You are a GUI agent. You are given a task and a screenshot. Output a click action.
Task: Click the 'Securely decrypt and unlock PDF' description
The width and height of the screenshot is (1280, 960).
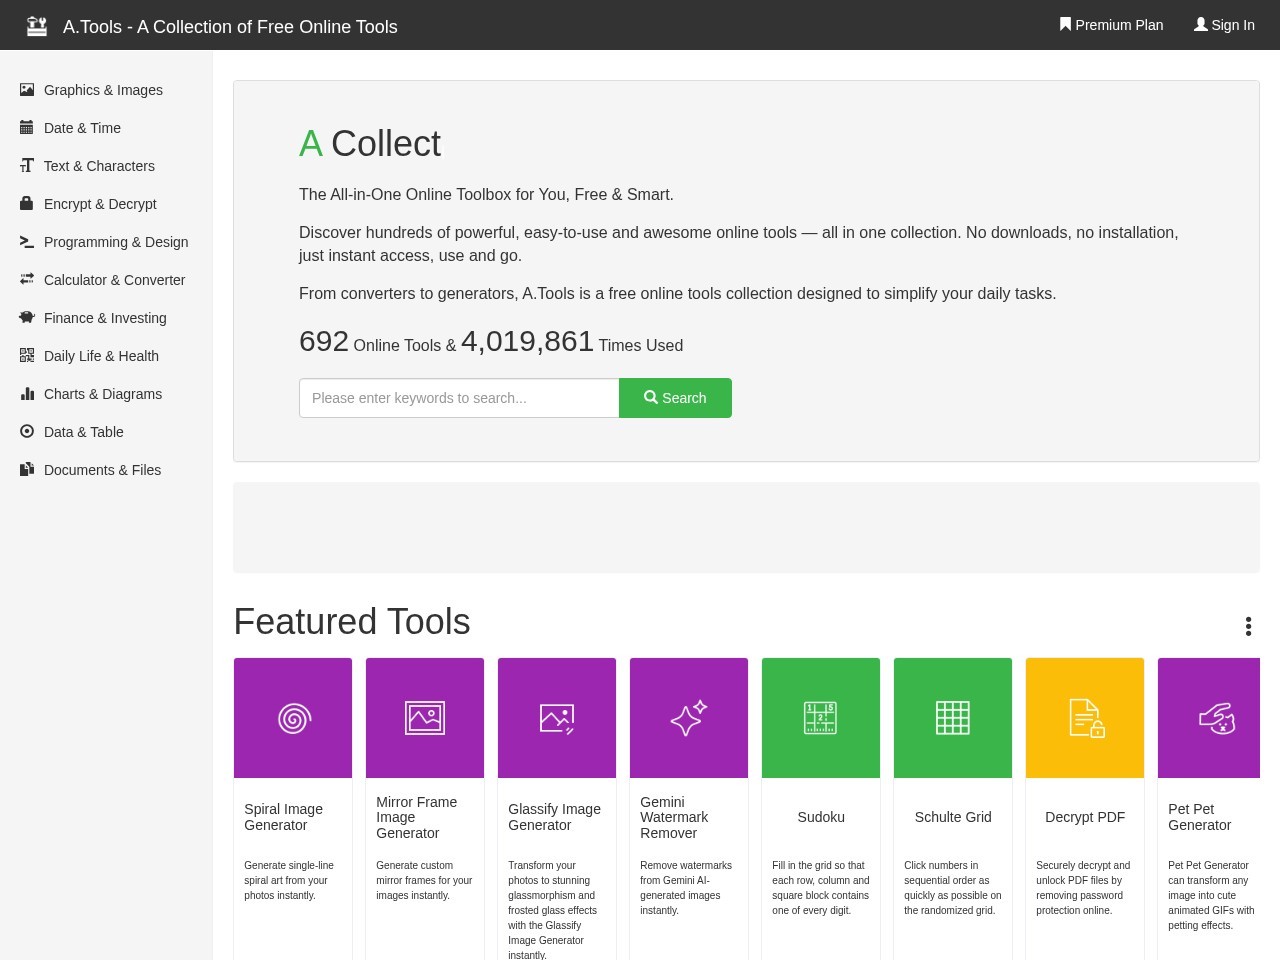click(x=1083, y=888)
